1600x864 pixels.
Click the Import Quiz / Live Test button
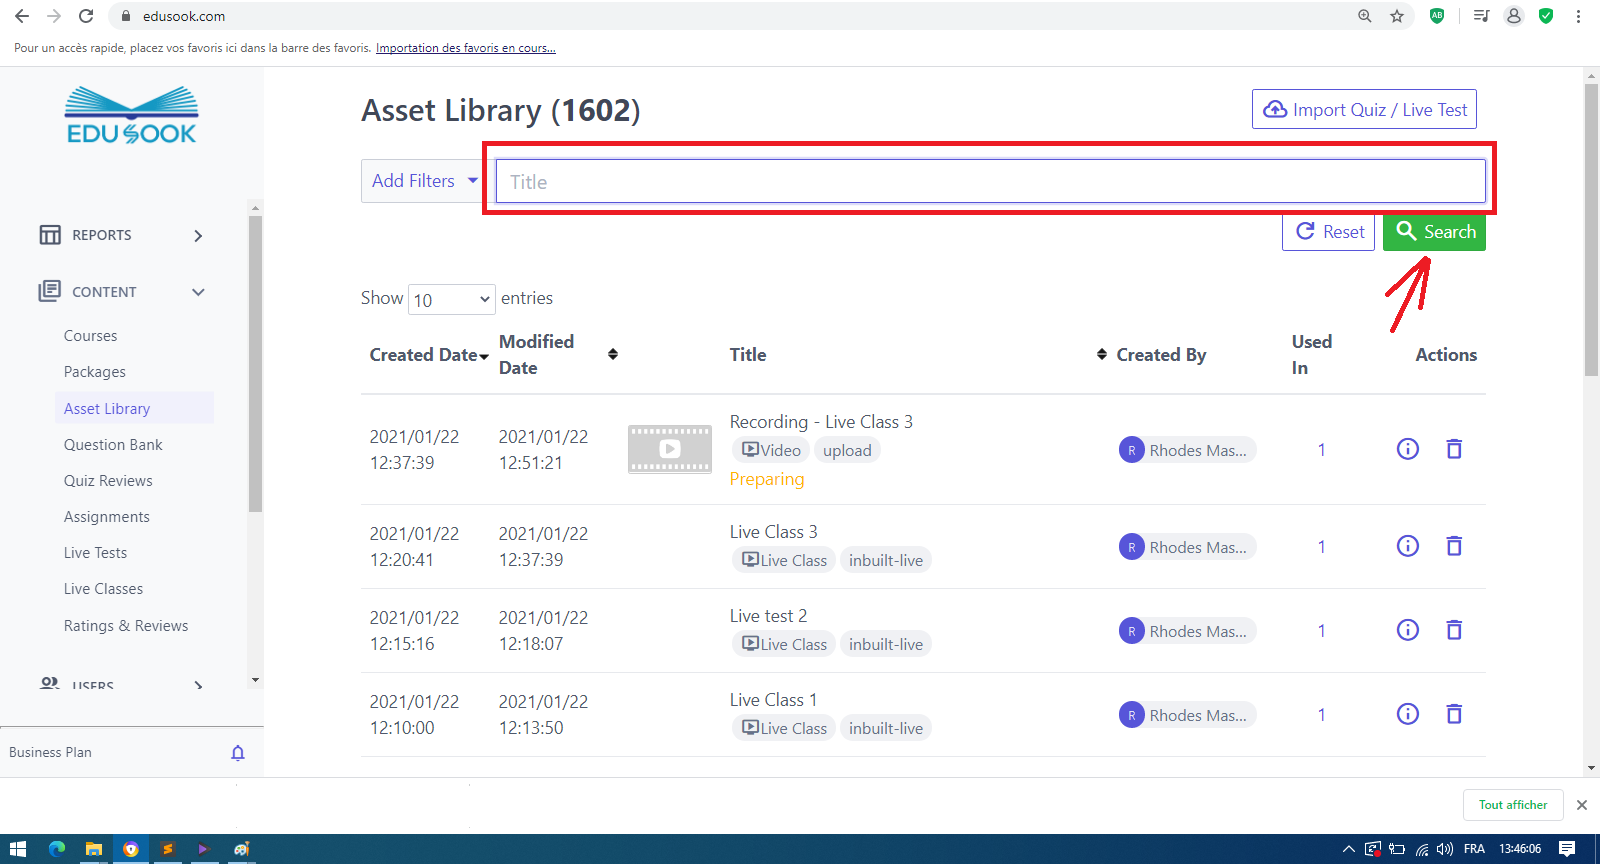1364,110
